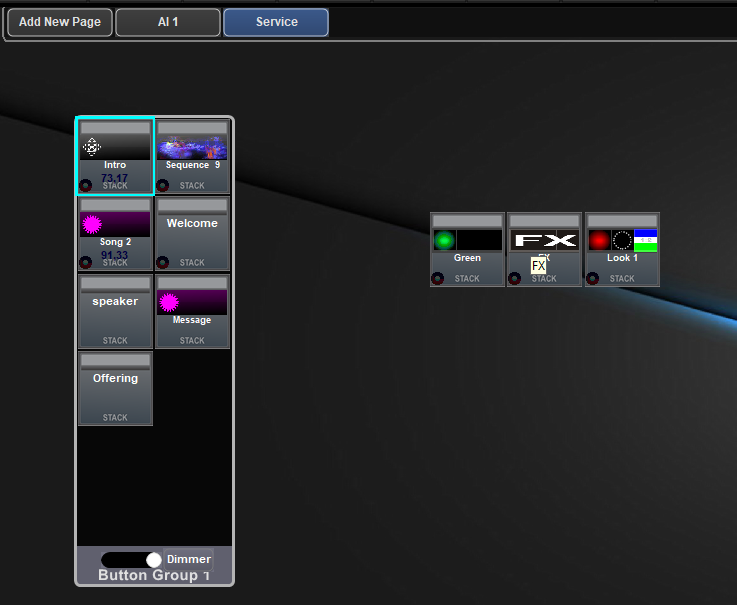The image size is (737, 605).
Task: Click the Sequence 9 stack thumbnail
Action: [x=192, y=147]
